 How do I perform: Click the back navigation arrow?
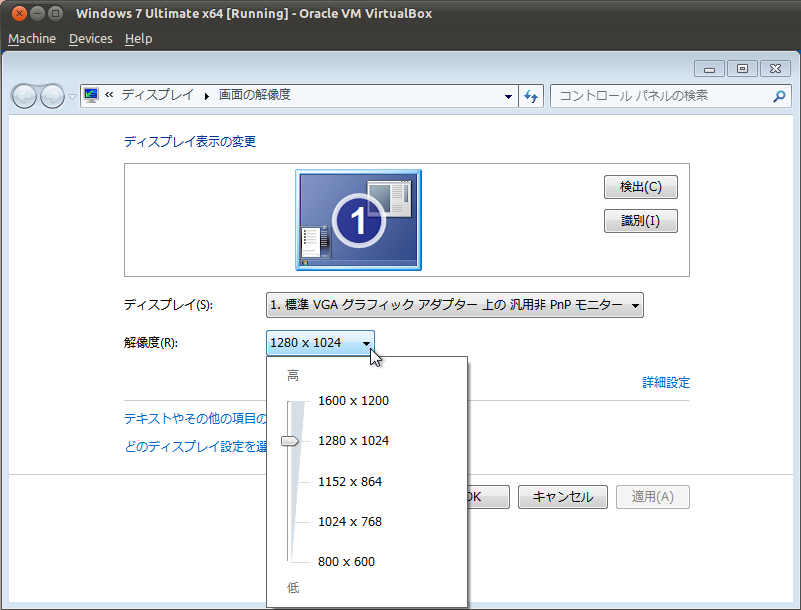pyautogui.click(x=24, y=96)
